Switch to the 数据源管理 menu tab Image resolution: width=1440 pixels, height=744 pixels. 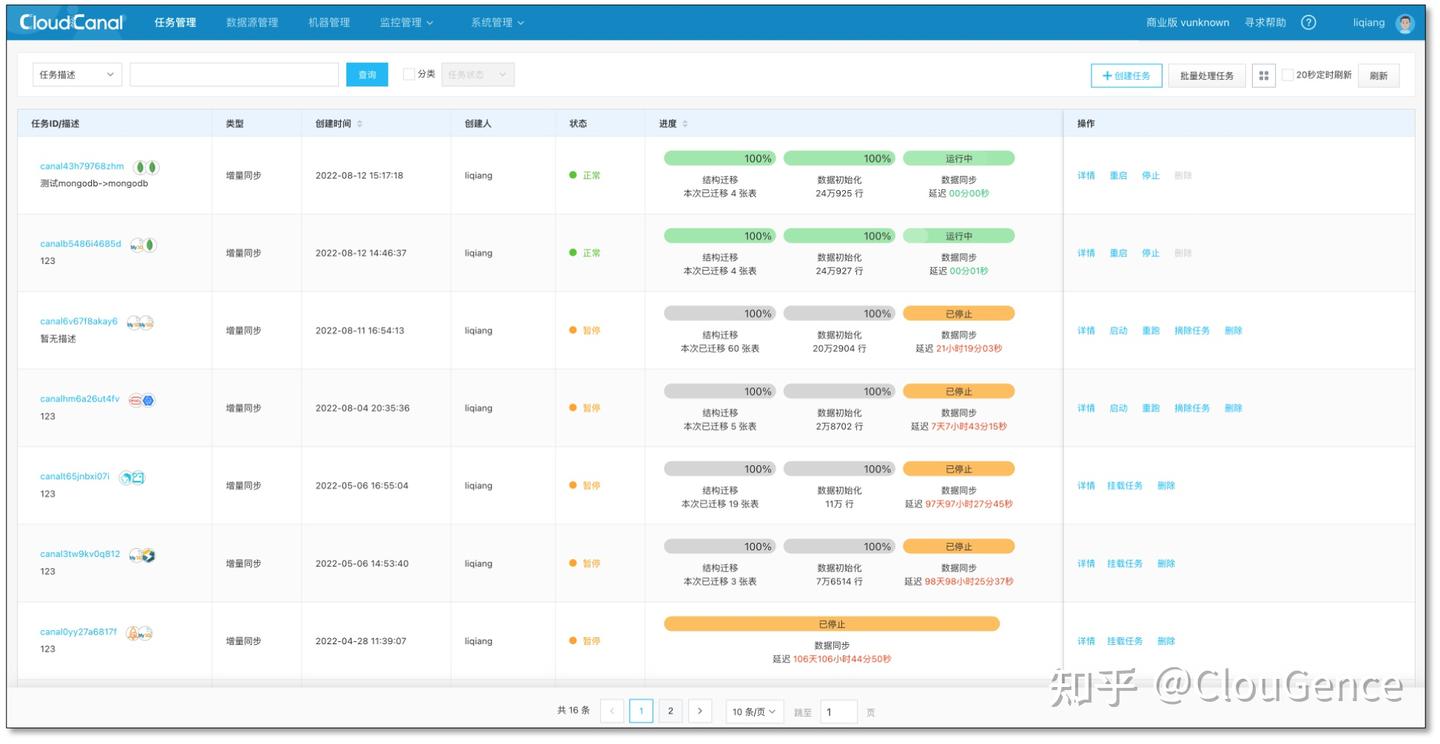click(255, 22)
